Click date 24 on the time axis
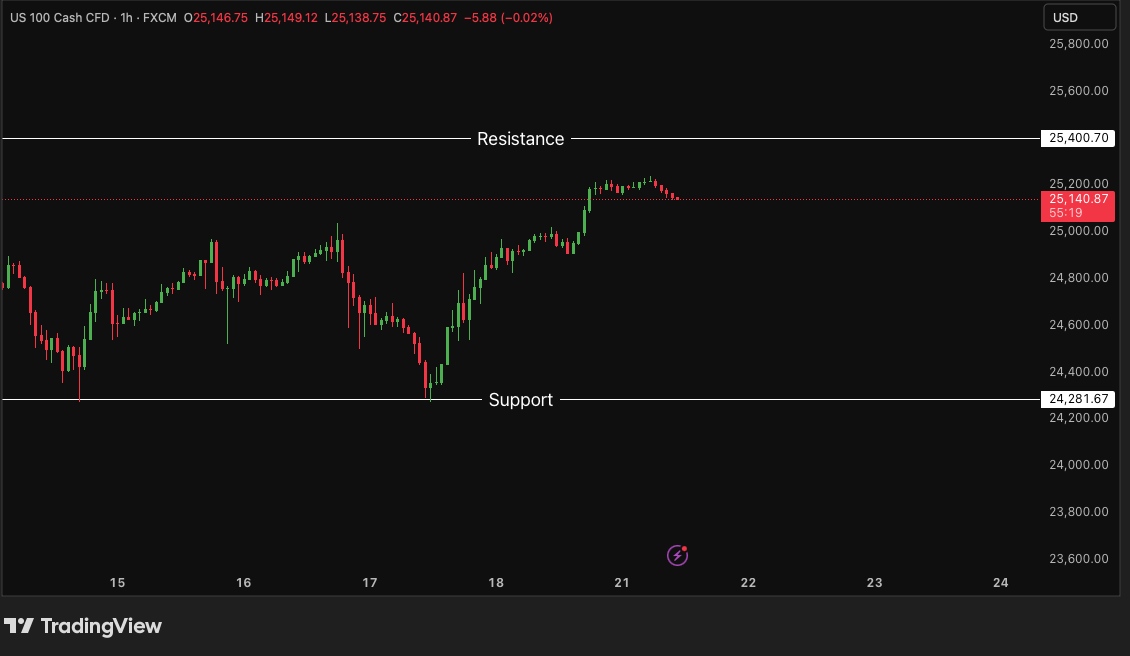This screenshot has height=656, width=1130. (x=1001, y=583)
